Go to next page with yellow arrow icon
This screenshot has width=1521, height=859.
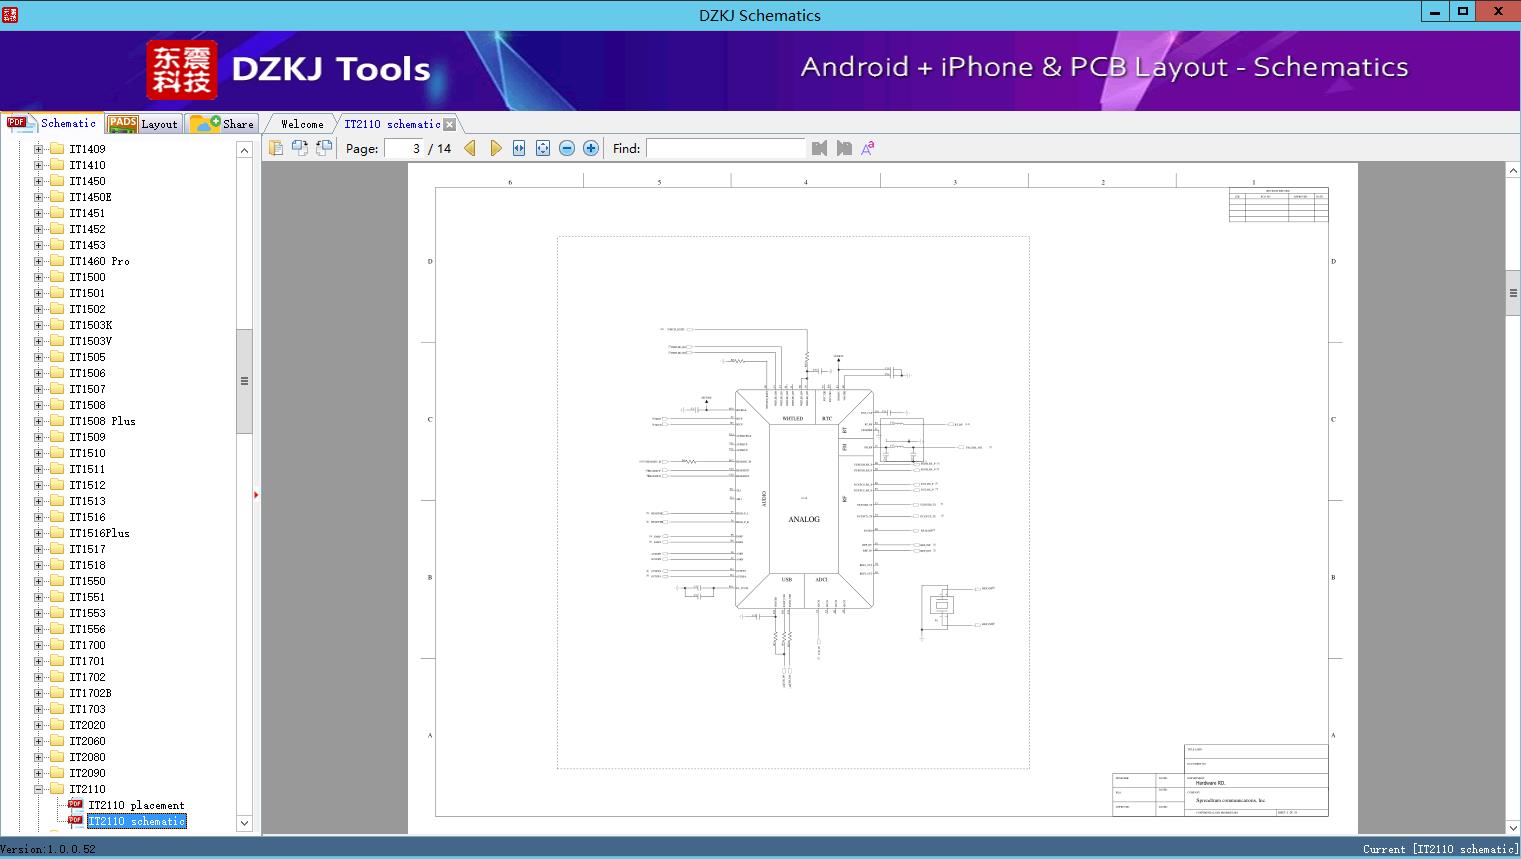pos(496,147)
